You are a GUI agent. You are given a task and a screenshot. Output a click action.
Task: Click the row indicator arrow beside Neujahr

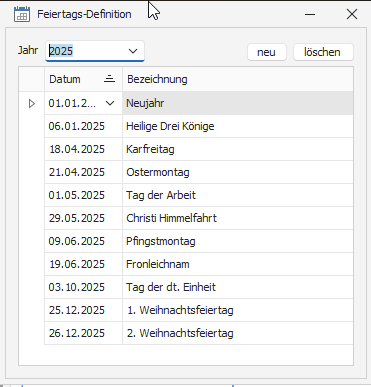[x=32, y=103]
